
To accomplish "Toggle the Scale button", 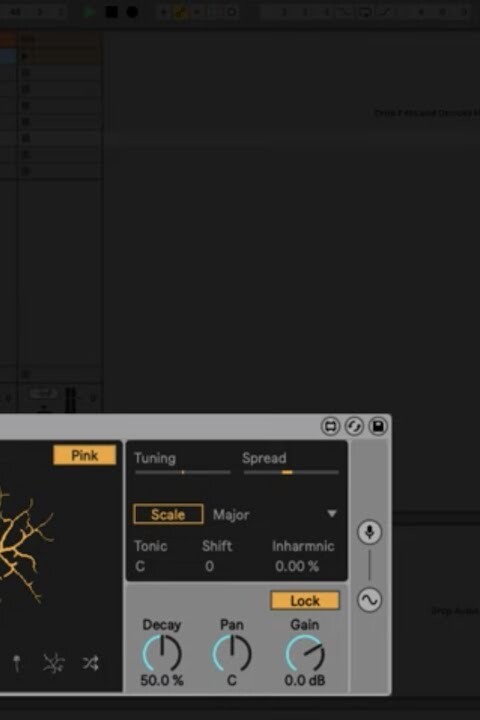I will [168, 514].
